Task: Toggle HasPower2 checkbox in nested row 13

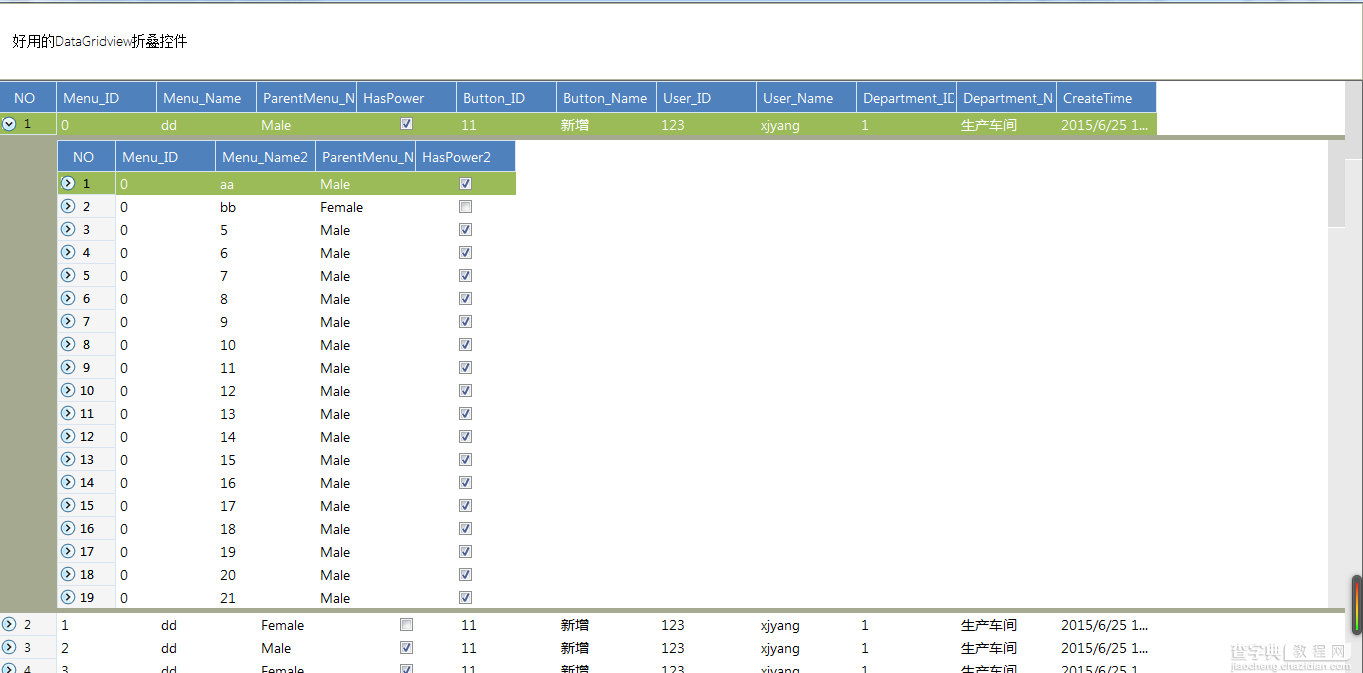Action: click(465, 460)
